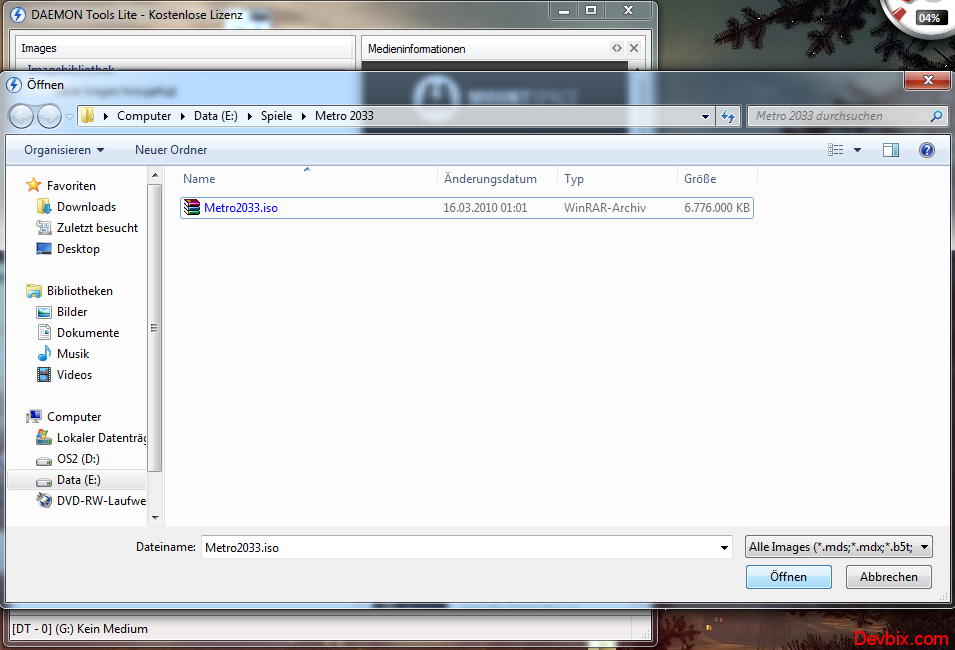Image resolution: width=955 pixels, height=650 pixels.
Task: Click the Musik note icon
Action: tap(44, 353)
